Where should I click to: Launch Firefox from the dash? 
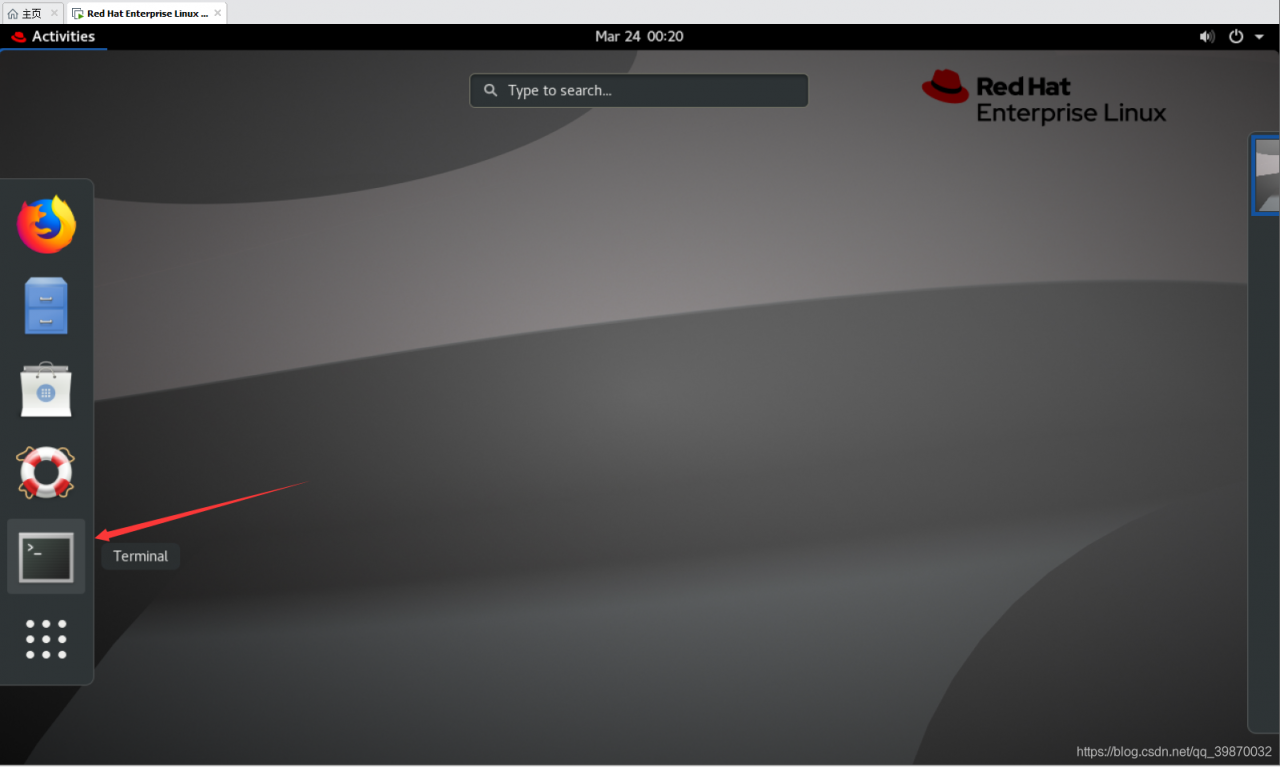[x=46, y=224]
